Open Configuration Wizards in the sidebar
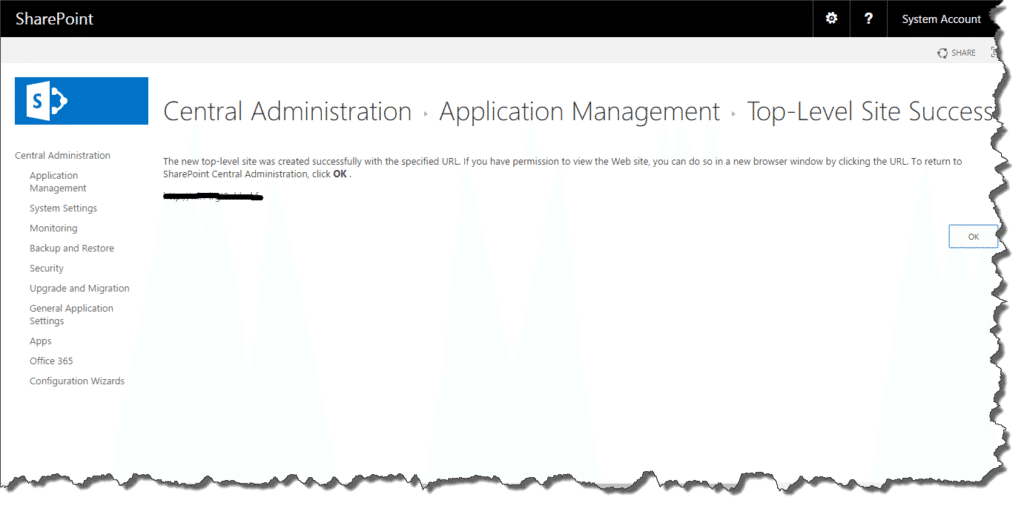This screenshot has width=1024, height=506. [x=77, y=381]
